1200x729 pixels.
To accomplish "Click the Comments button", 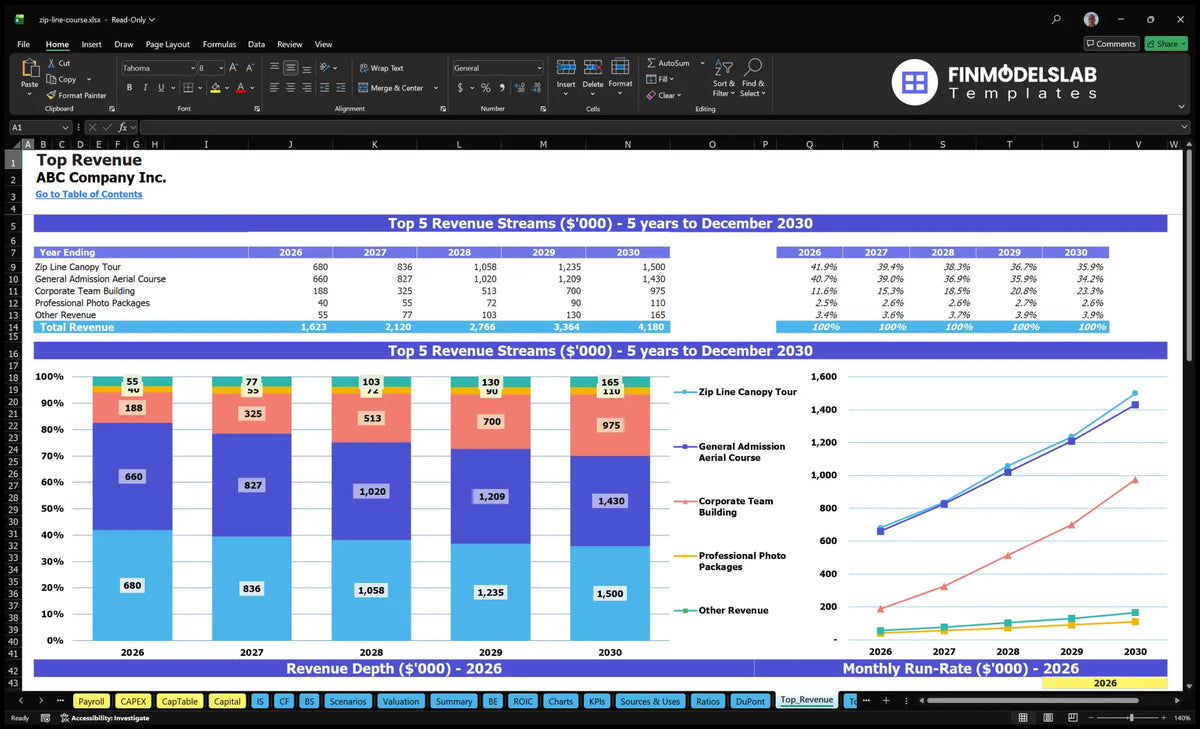I will pyautogui.click(x=1111, y=44).
